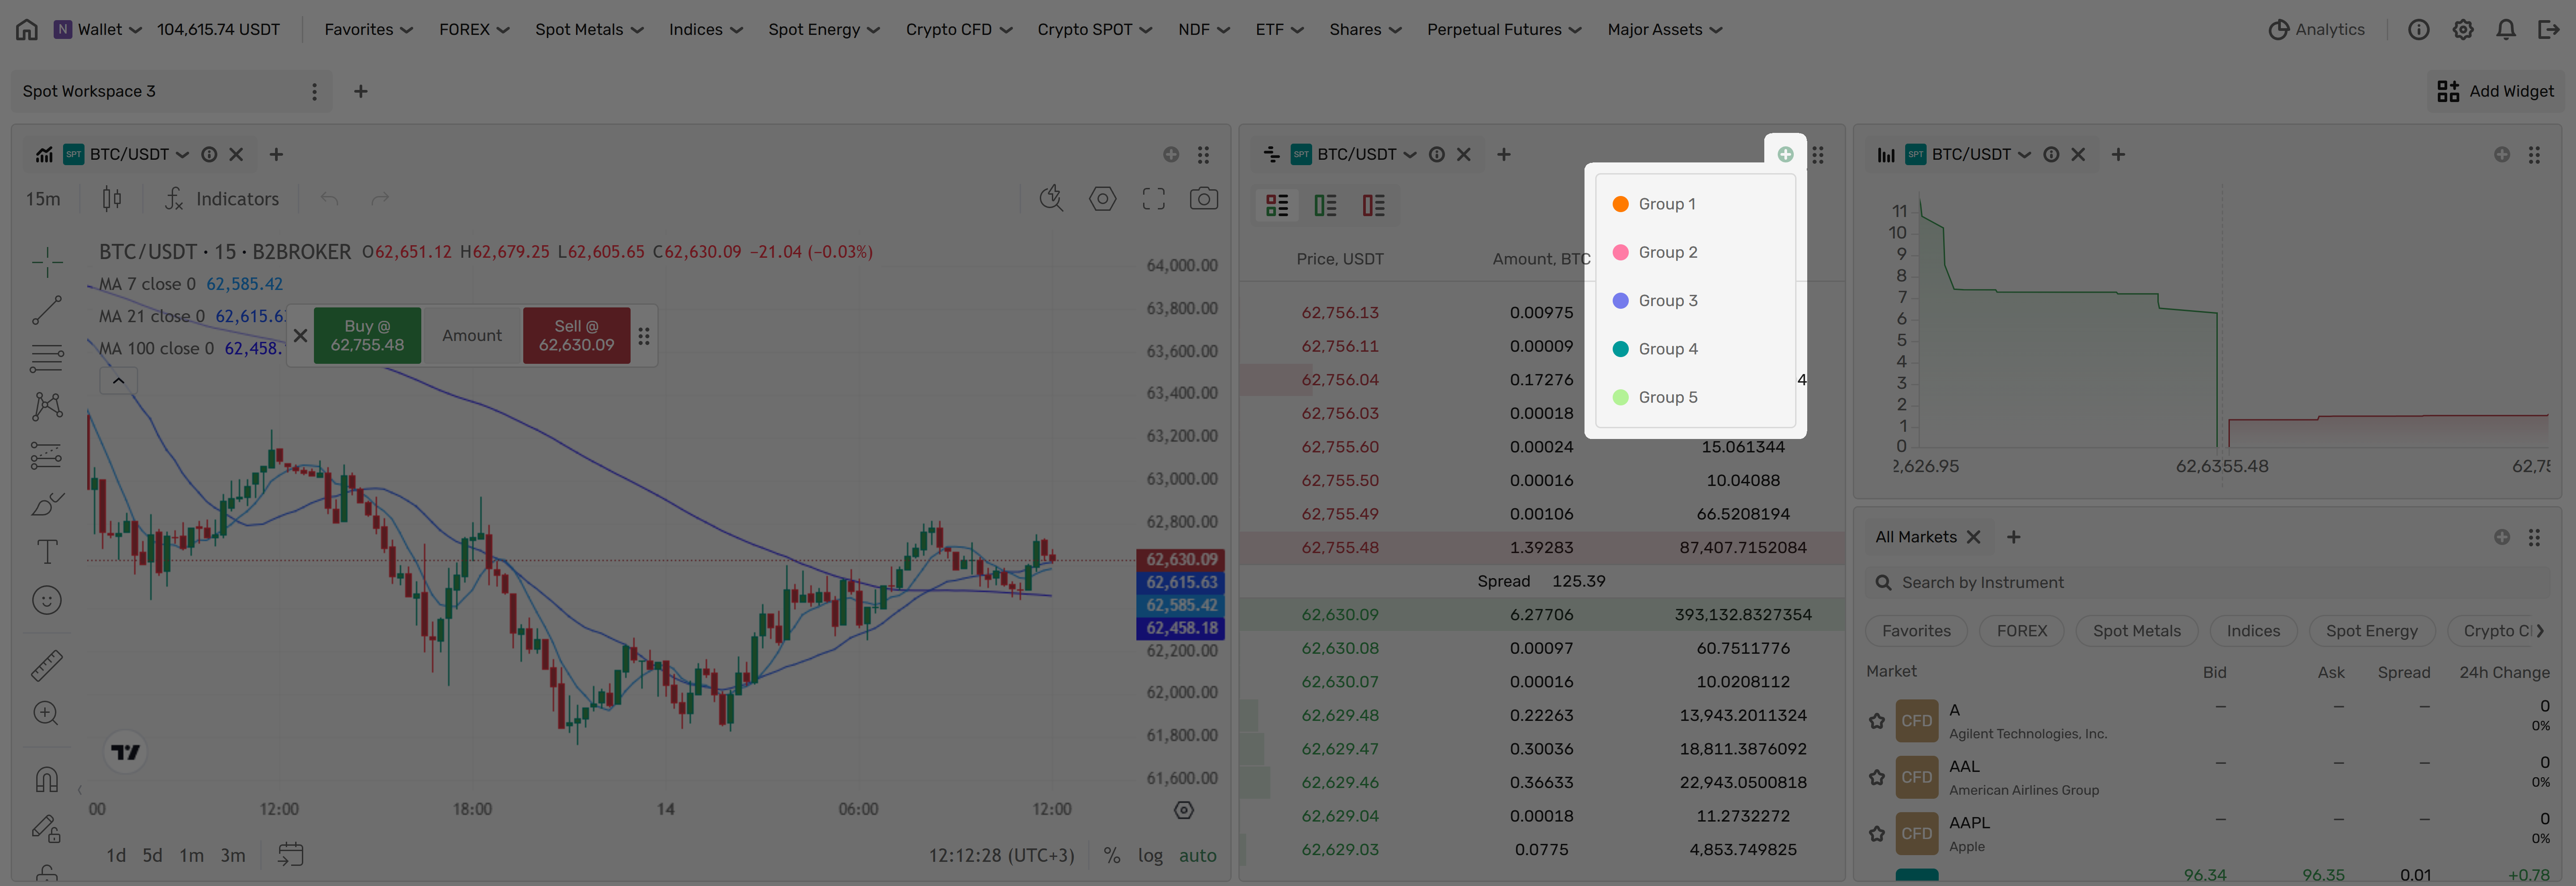Select the trend line drawing tool
The image size is (2576, 886).
point(47,310)
